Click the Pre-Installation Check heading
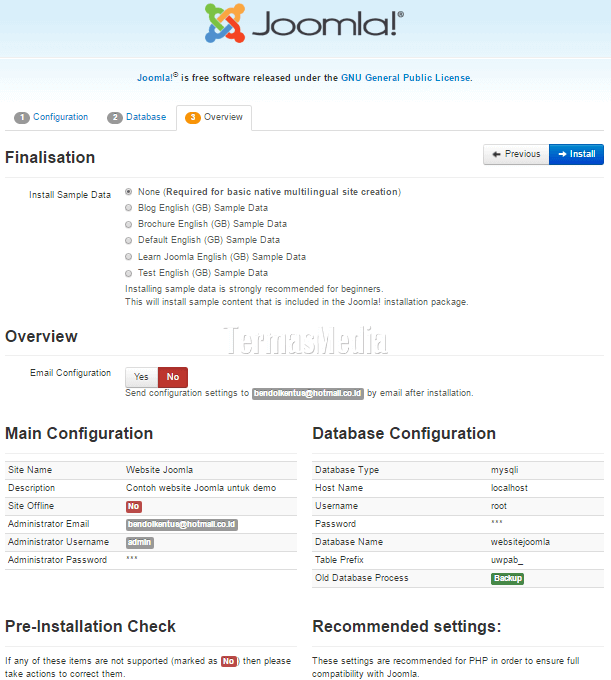Screen dimensions: 611x680 (x=90, y=627)
